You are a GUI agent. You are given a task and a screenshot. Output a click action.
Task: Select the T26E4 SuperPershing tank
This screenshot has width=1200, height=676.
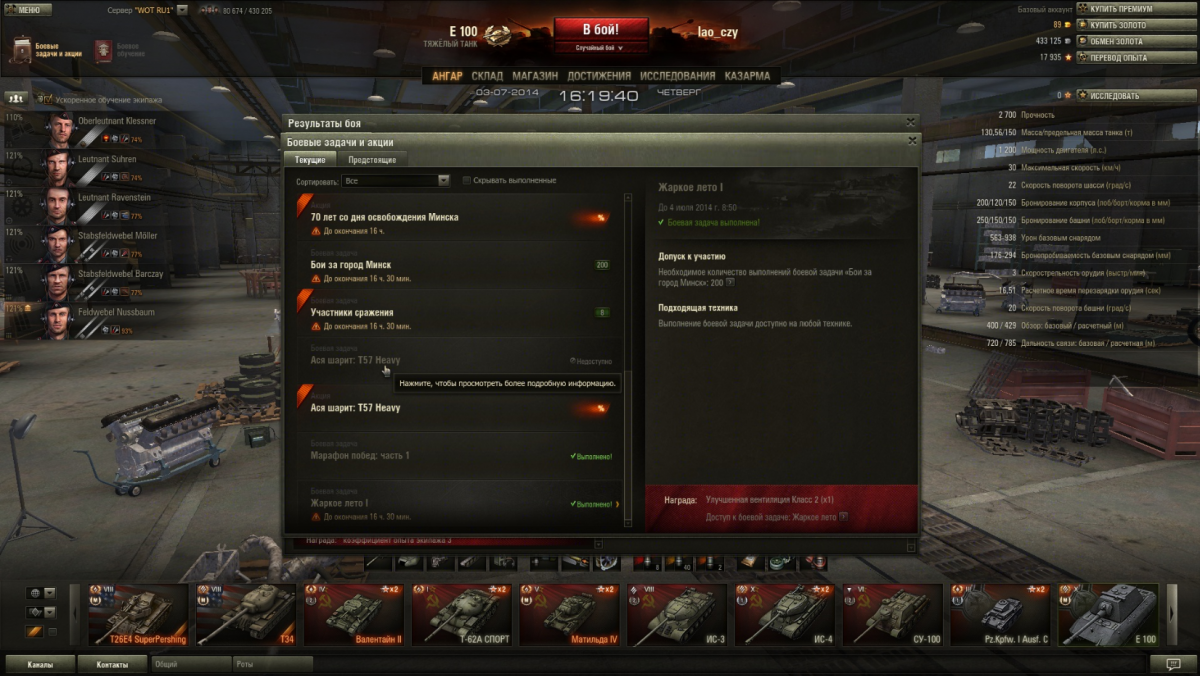click(138, 614)
